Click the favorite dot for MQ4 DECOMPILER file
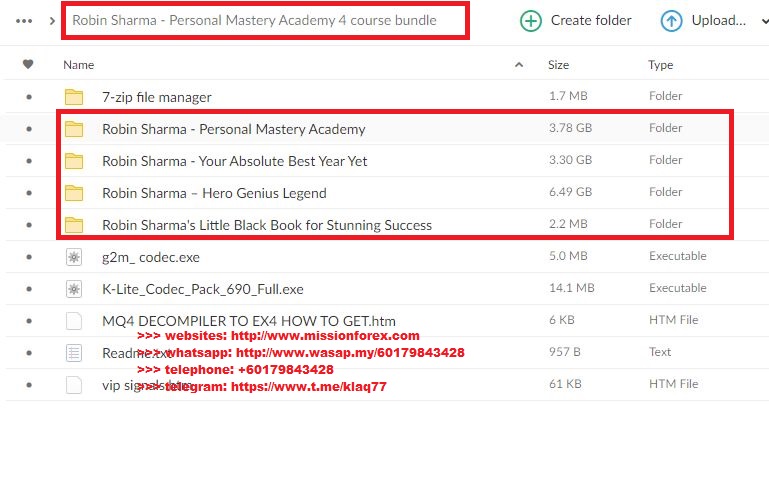Screen dimensions: 769x504 point(29,321)
